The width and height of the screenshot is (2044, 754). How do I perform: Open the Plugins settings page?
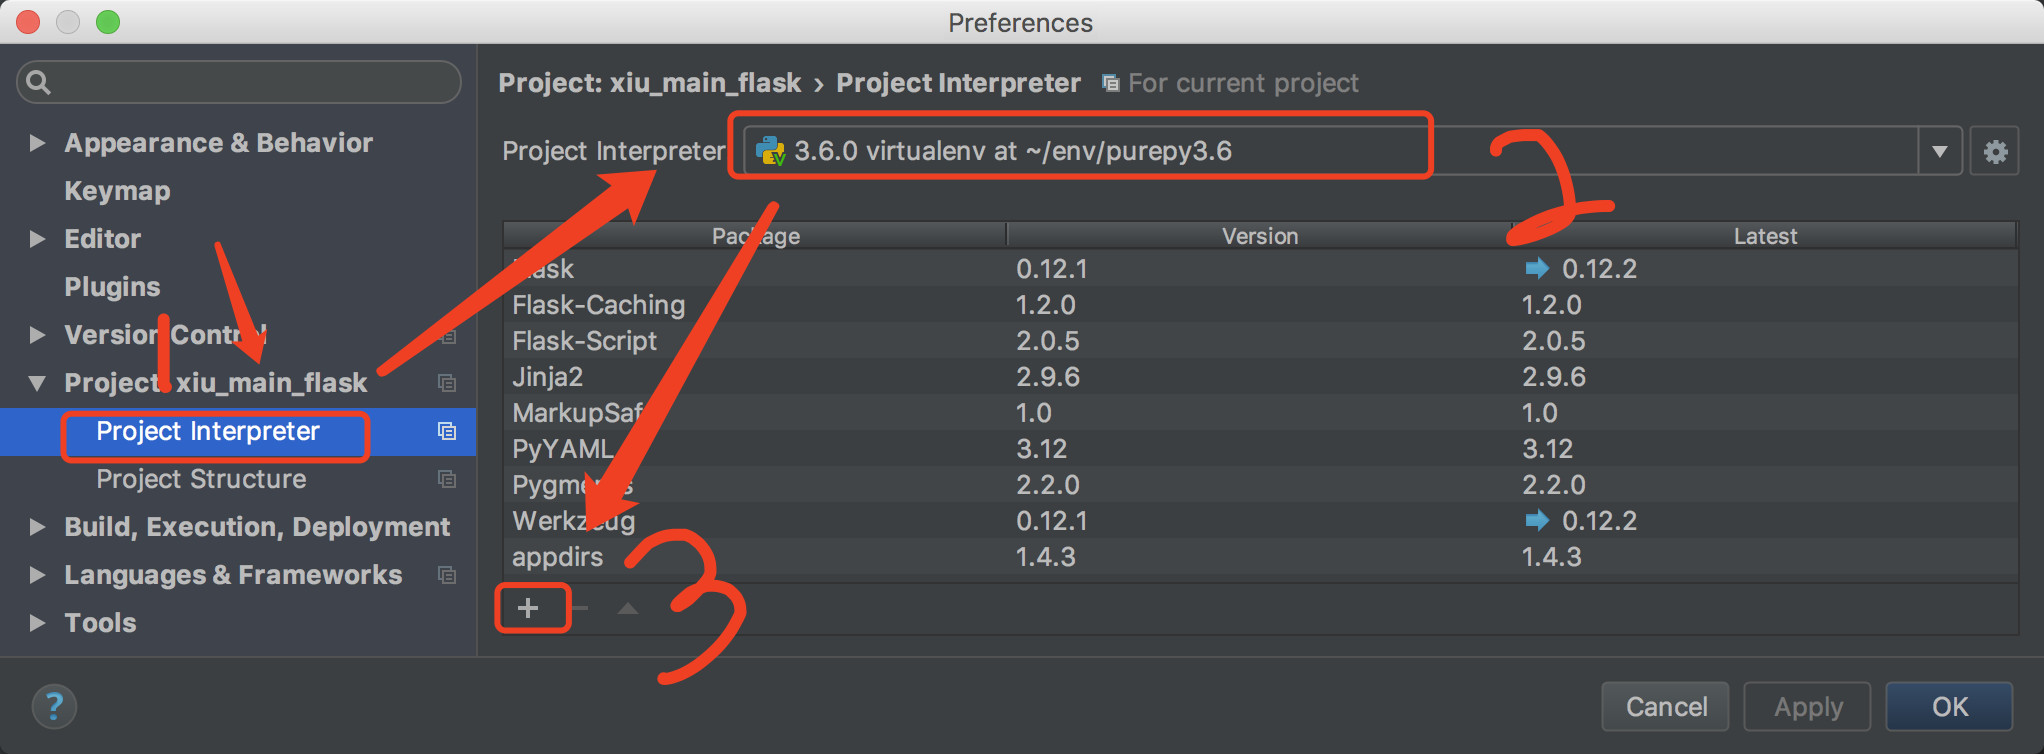pyautogui.click(x=112, y=287)
